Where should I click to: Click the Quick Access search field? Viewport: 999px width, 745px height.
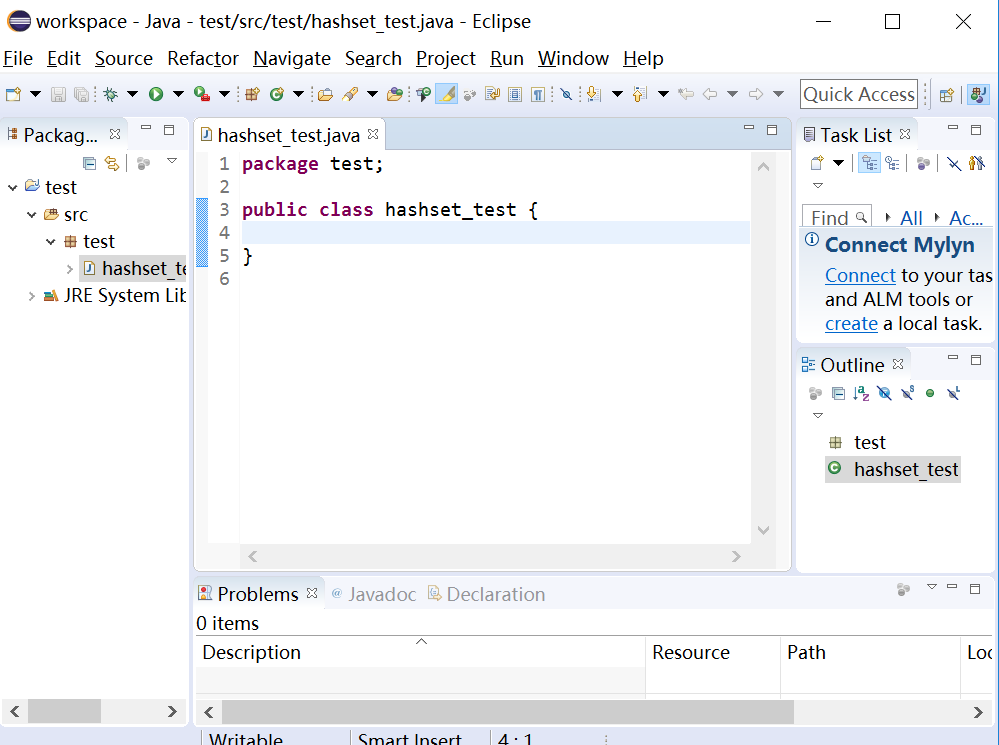(859, 94)
